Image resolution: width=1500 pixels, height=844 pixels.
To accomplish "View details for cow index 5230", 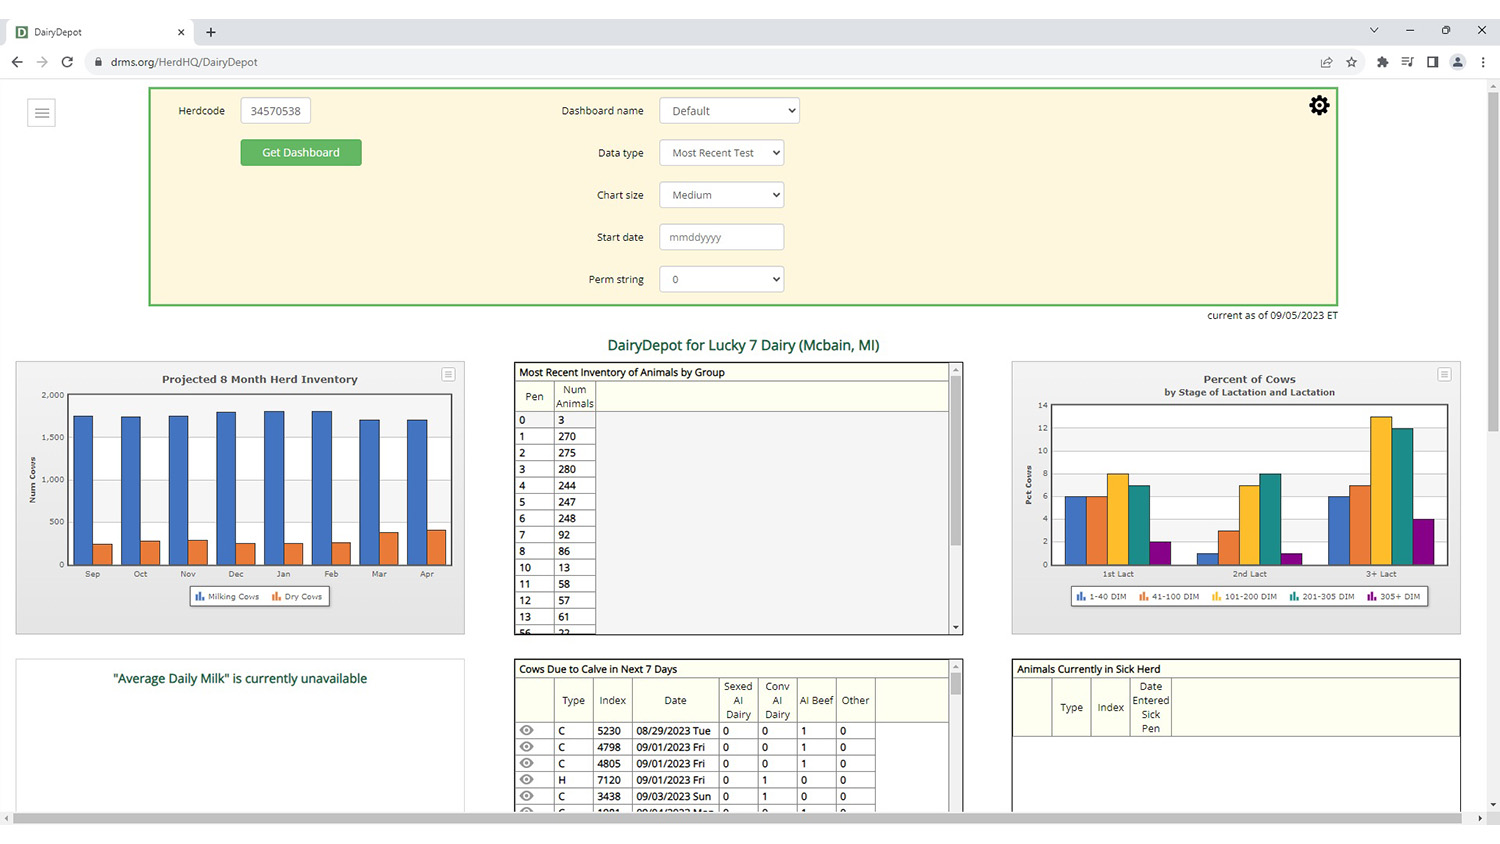I will (527, 731).
